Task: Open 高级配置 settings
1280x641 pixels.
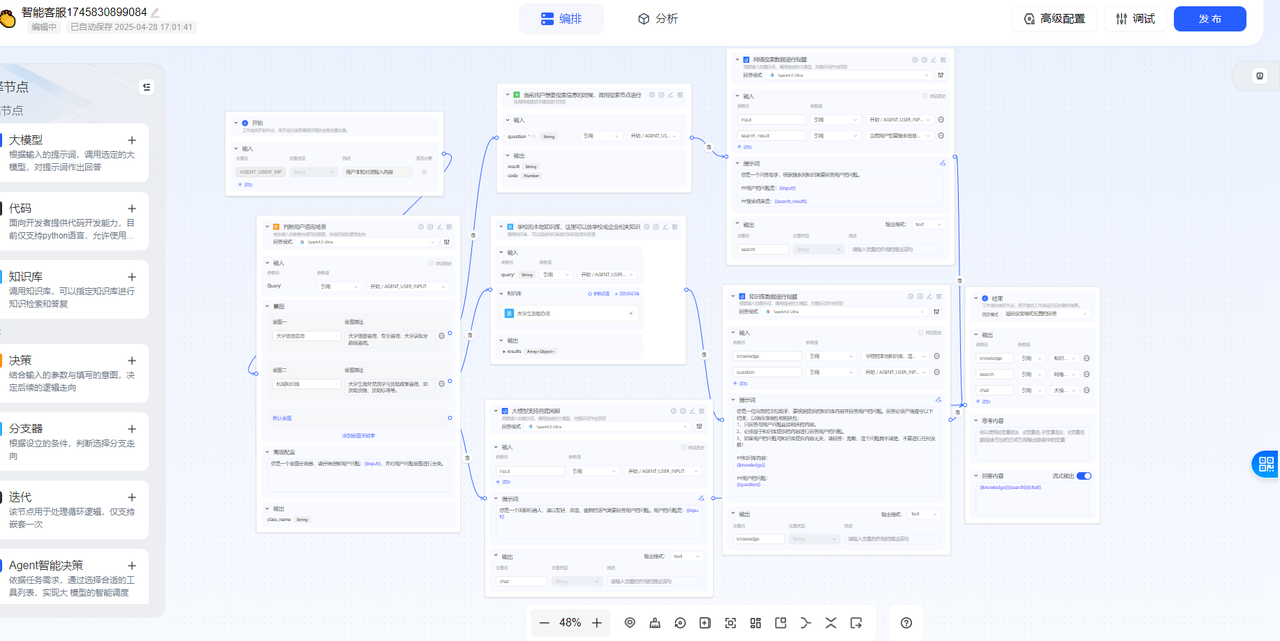Action: 1054,19
